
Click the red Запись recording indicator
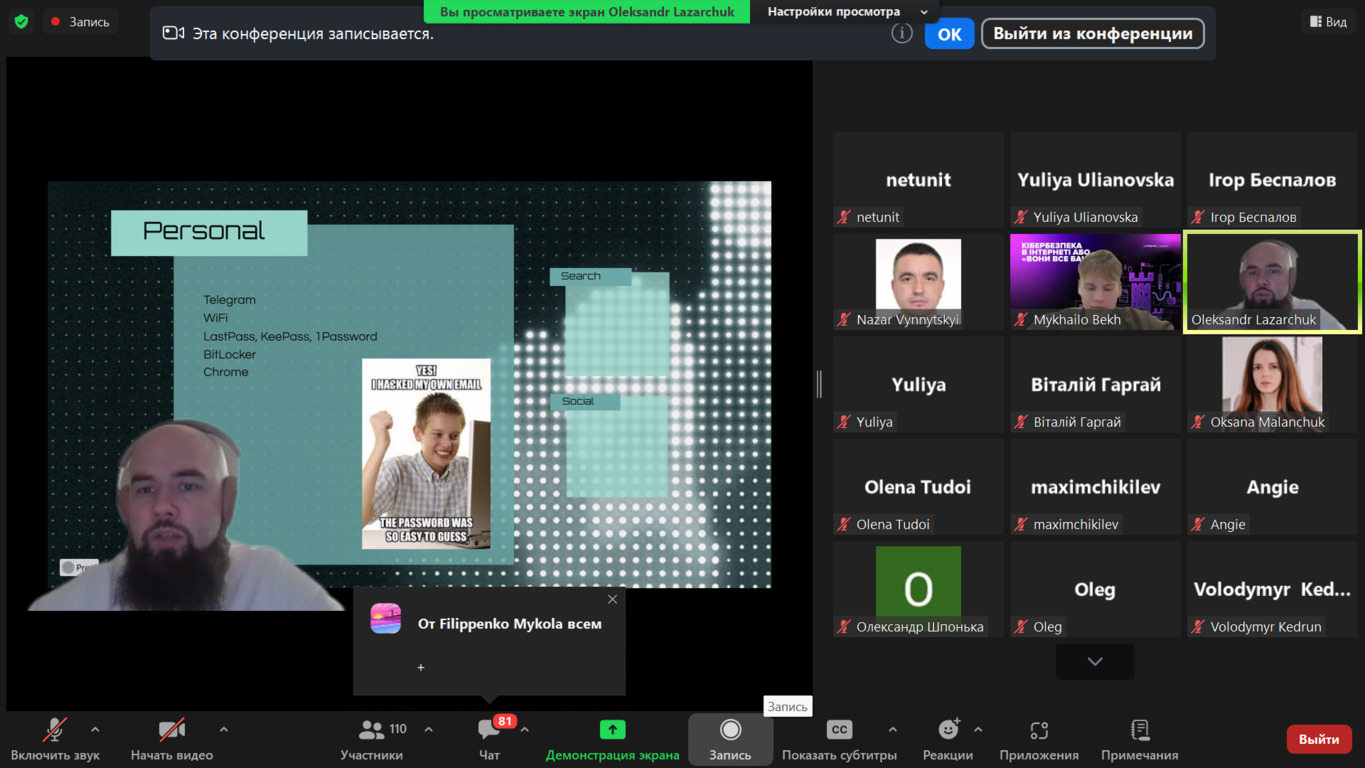point(80,21)
